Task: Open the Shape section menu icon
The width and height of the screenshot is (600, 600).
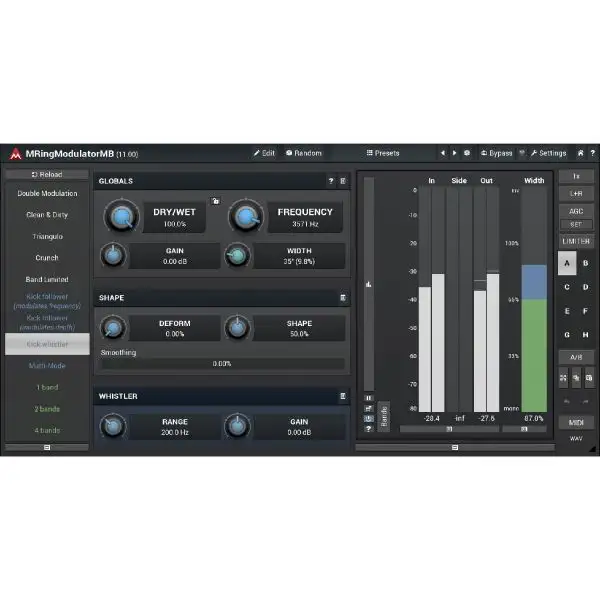Action: click(343, 298)
